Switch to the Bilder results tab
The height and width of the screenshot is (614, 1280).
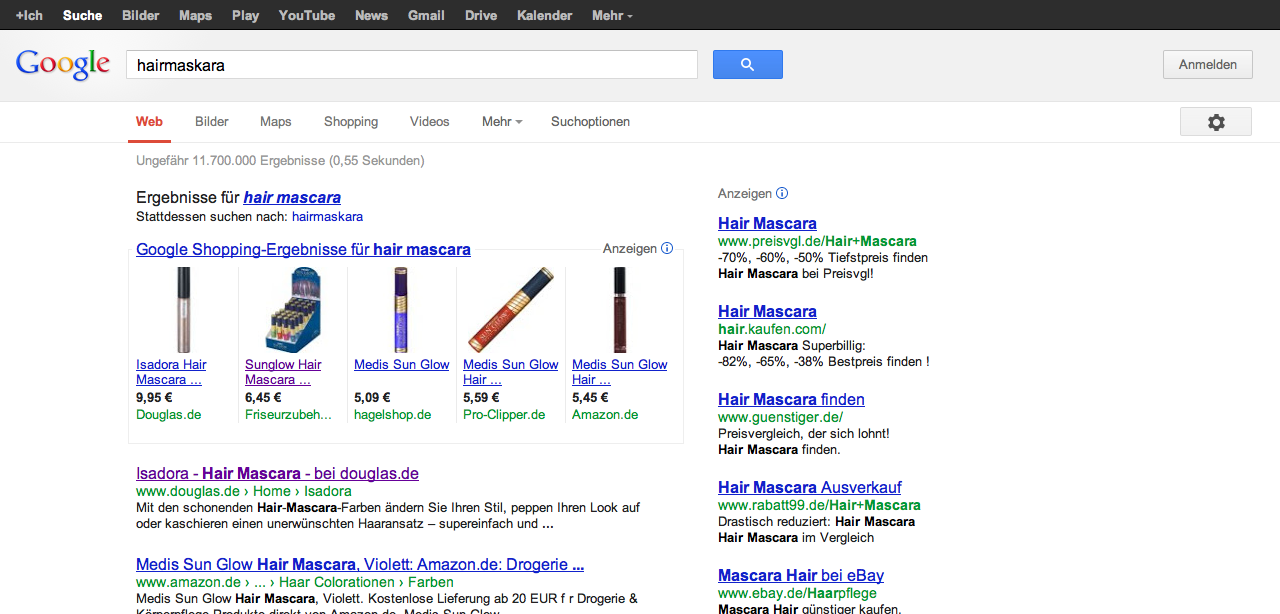click(212, 122)
